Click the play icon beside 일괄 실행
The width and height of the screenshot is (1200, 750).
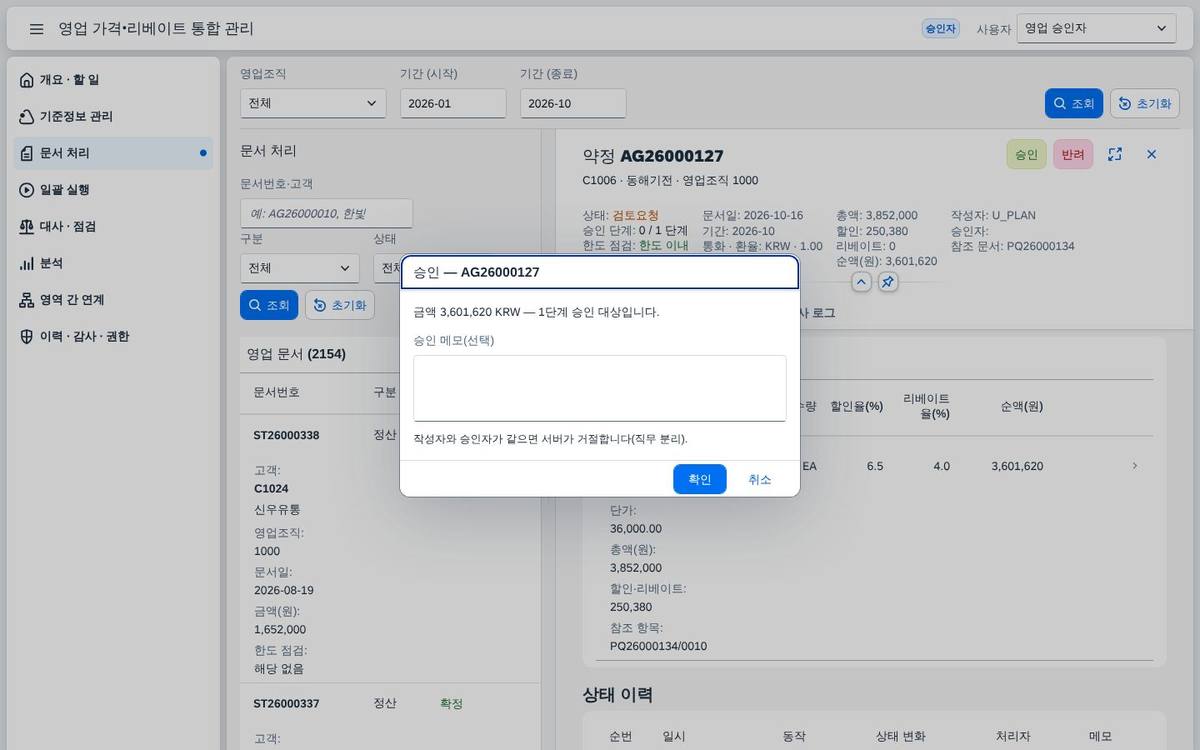coord(27,190)
